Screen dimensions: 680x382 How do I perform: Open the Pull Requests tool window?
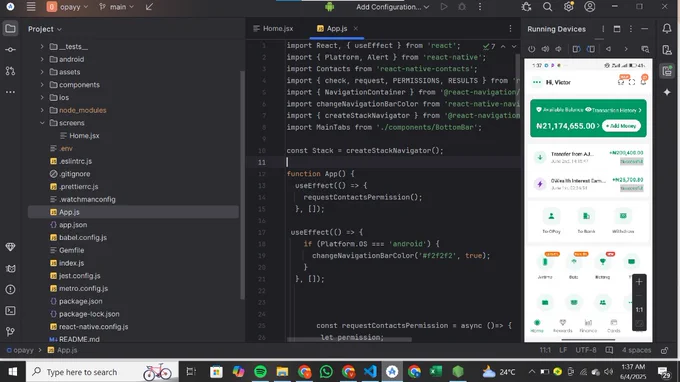[x=10, y=71]
